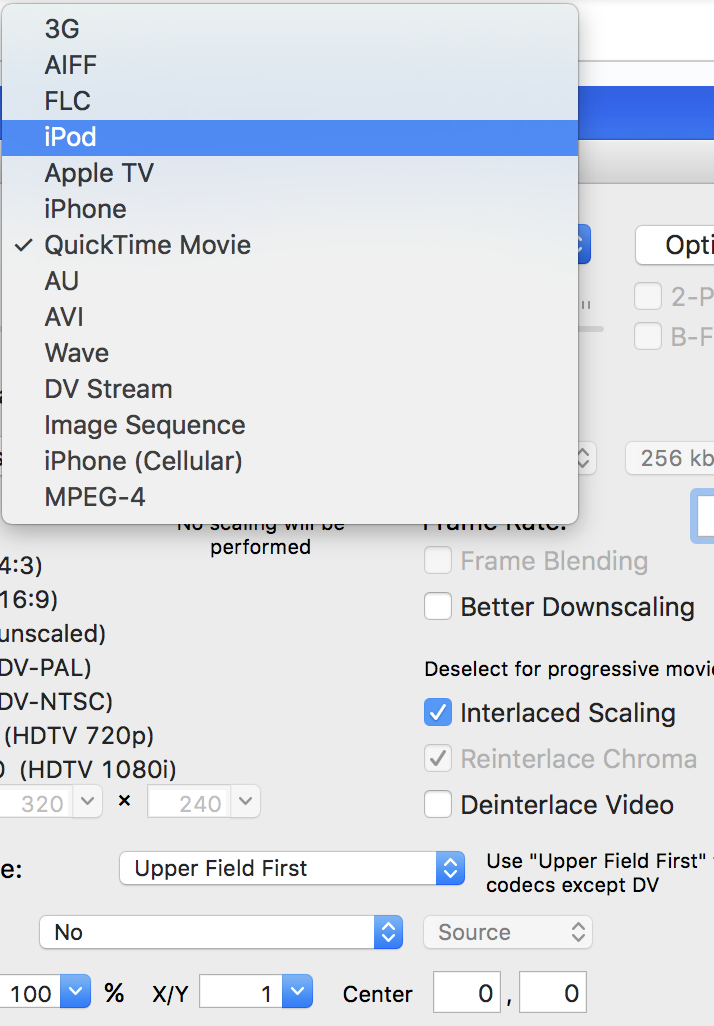Select iPhone (Cellular) format
The image size is (714, 1026).
point(290,461)
